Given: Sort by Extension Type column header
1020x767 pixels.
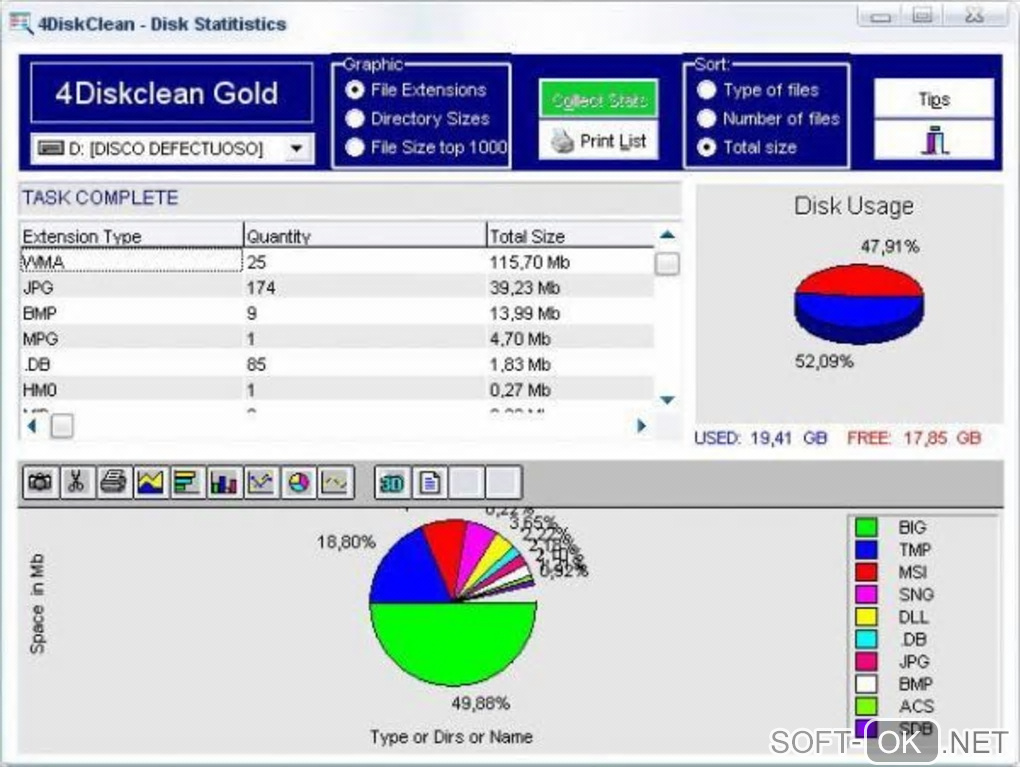Looking at the screenshot, I should 131,235.
